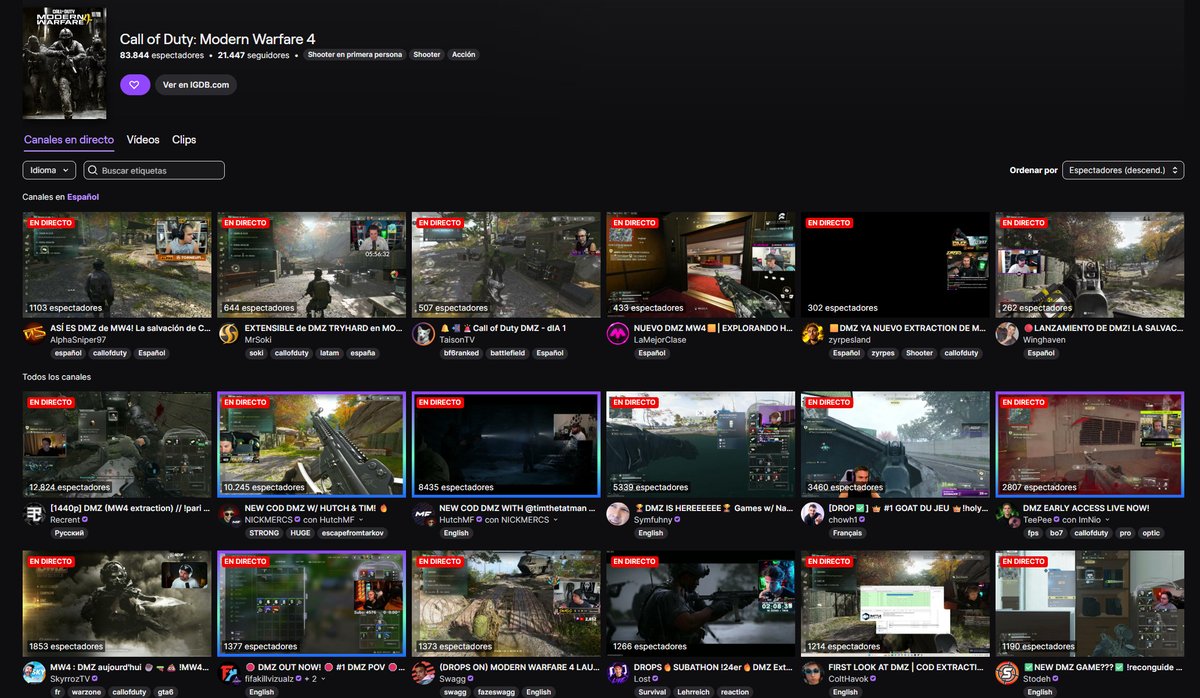Click the 'Shooter en primera persona' tag
Viewport: 1200px width, 698px height.
click(355, 55)
